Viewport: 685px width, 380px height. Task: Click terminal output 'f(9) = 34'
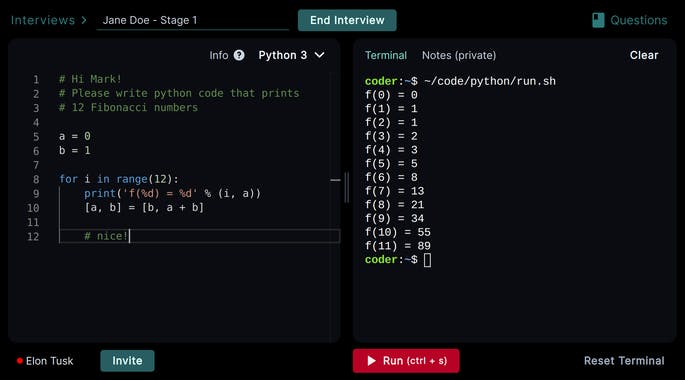pyautogui.click(x=394, y=218)
